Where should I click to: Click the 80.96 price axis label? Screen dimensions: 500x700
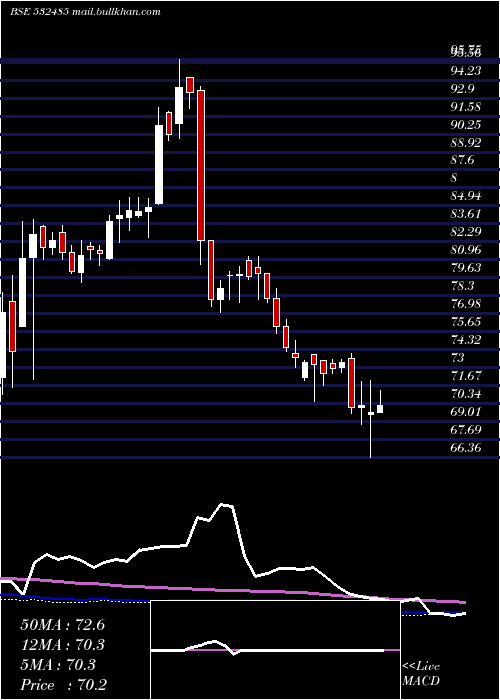(466, 250)
